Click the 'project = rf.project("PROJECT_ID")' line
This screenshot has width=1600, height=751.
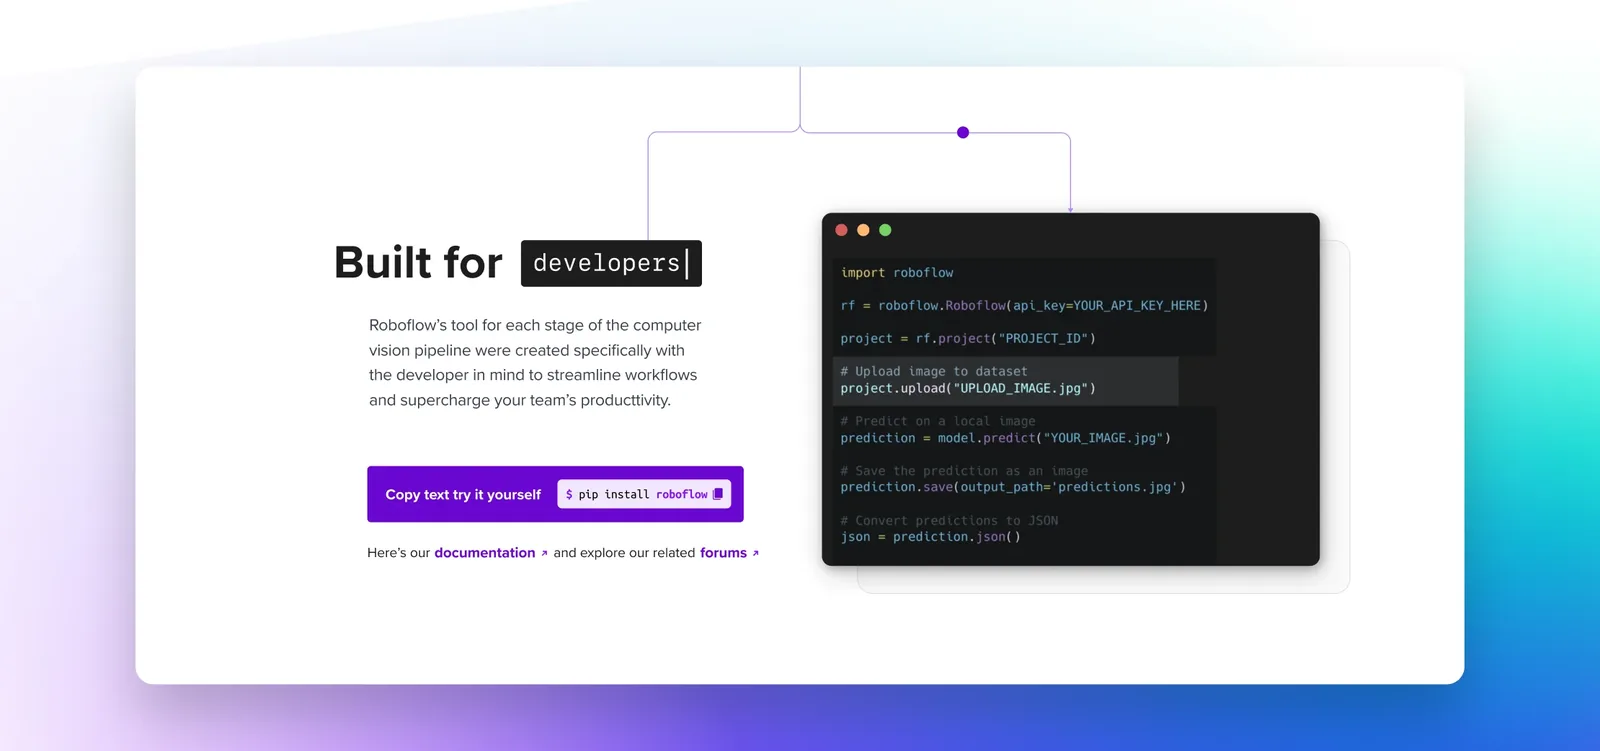[968, 339]
